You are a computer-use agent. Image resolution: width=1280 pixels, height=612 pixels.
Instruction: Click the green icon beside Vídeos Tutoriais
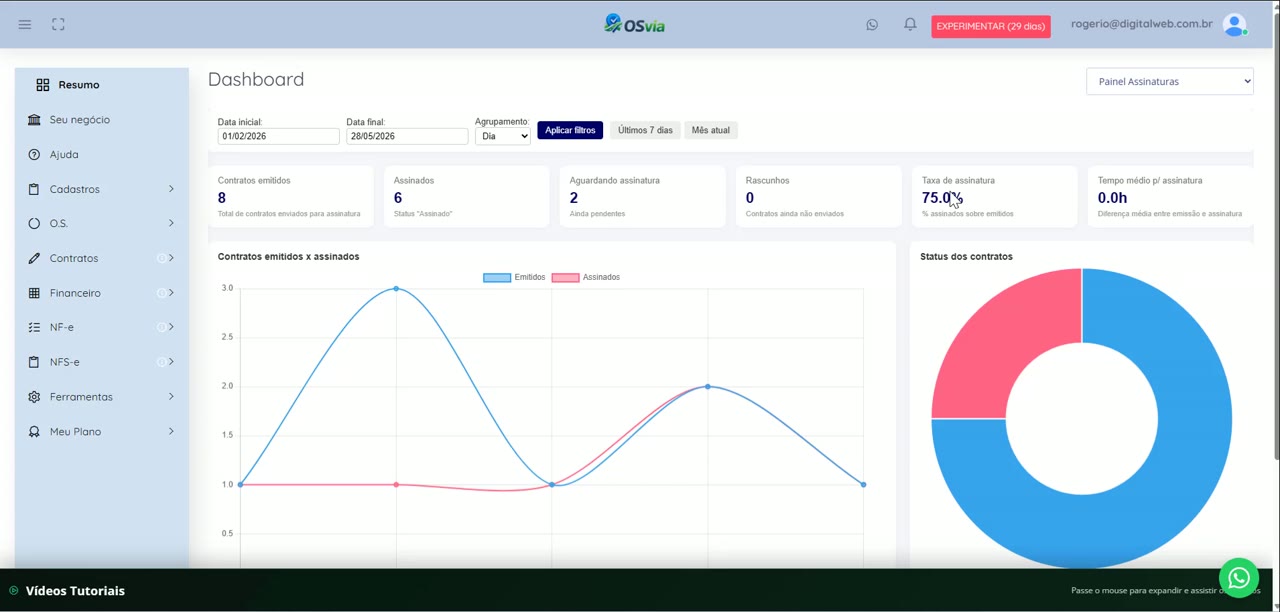pyautogui.click(x=14, y=591)
